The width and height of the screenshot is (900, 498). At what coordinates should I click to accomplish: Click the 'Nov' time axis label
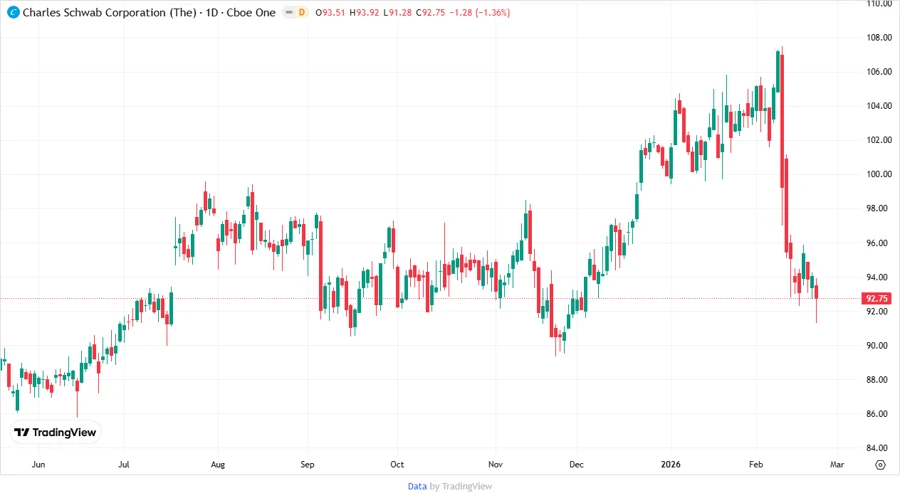point(495,464)
